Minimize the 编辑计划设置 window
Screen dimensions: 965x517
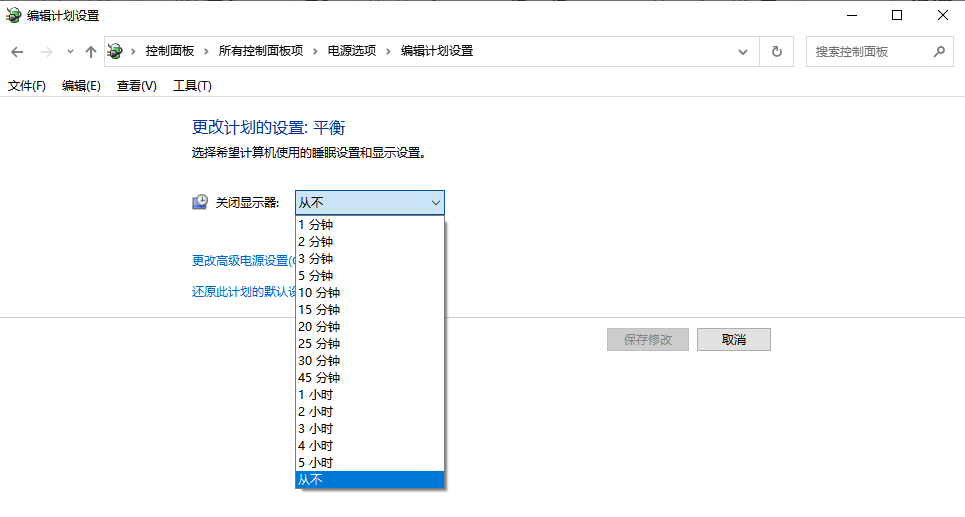click(852, 15)
